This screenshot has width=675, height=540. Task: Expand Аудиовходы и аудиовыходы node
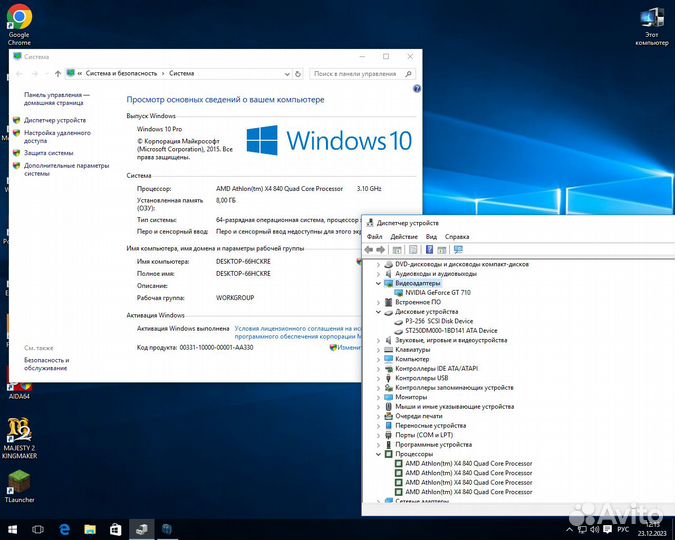(378, 274)
